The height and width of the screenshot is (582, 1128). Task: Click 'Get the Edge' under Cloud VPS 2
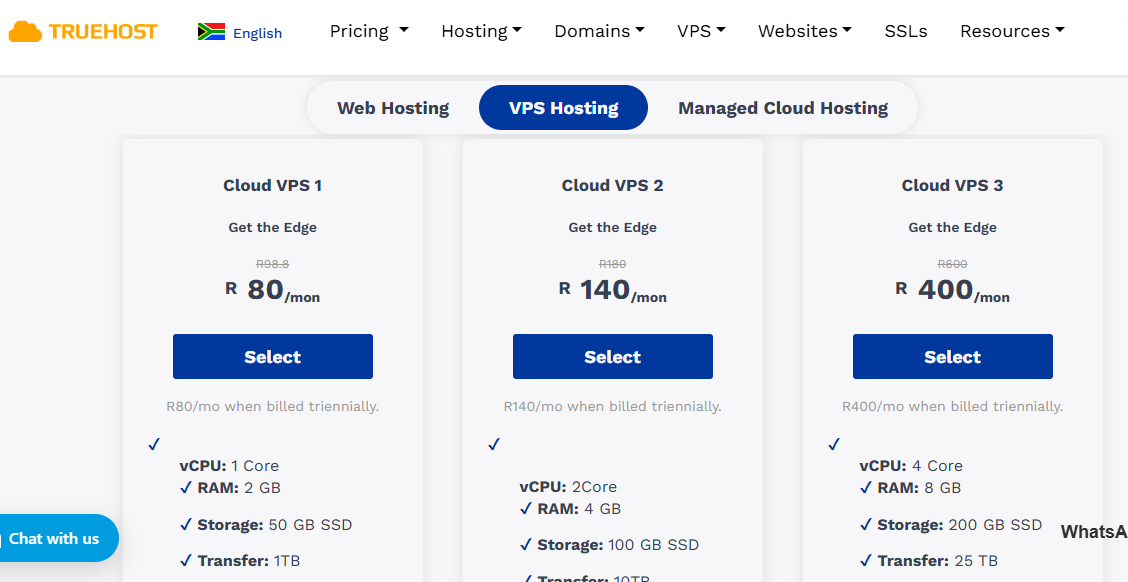click(x=613, y=227)
